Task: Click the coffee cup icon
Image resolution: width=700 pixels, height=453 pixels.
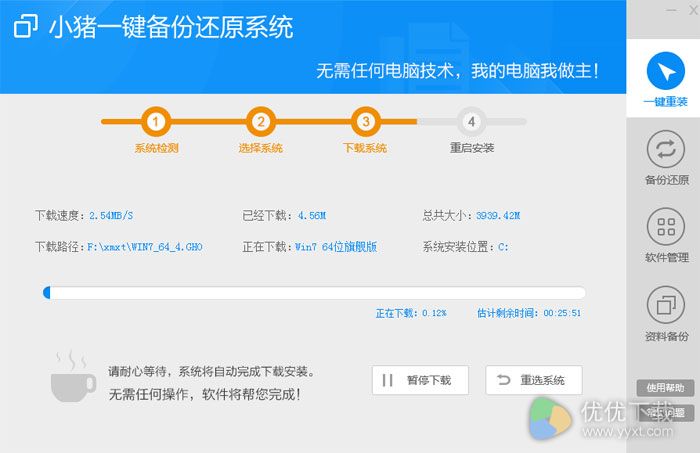Action: [x=73, y=376]
